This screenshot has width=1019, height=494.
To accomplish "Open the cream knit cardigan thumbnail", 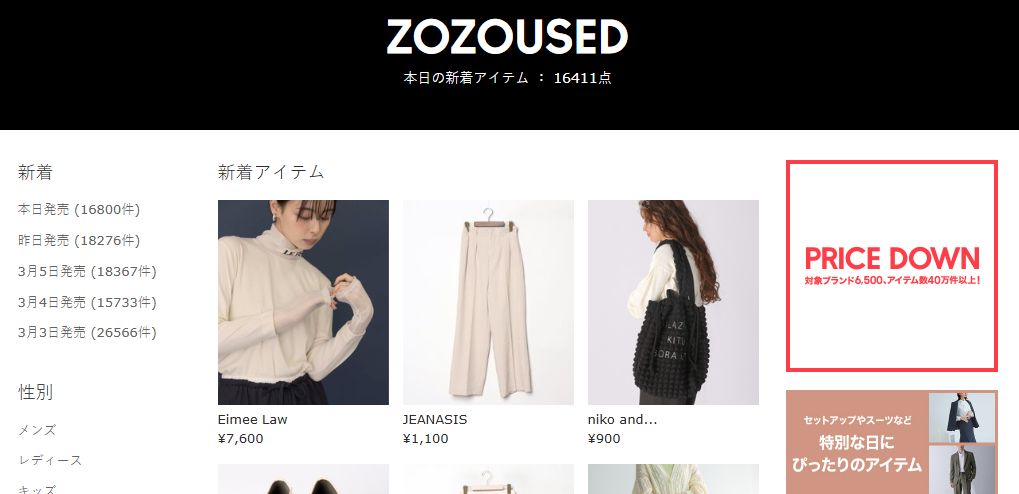I will click(673, 479).
